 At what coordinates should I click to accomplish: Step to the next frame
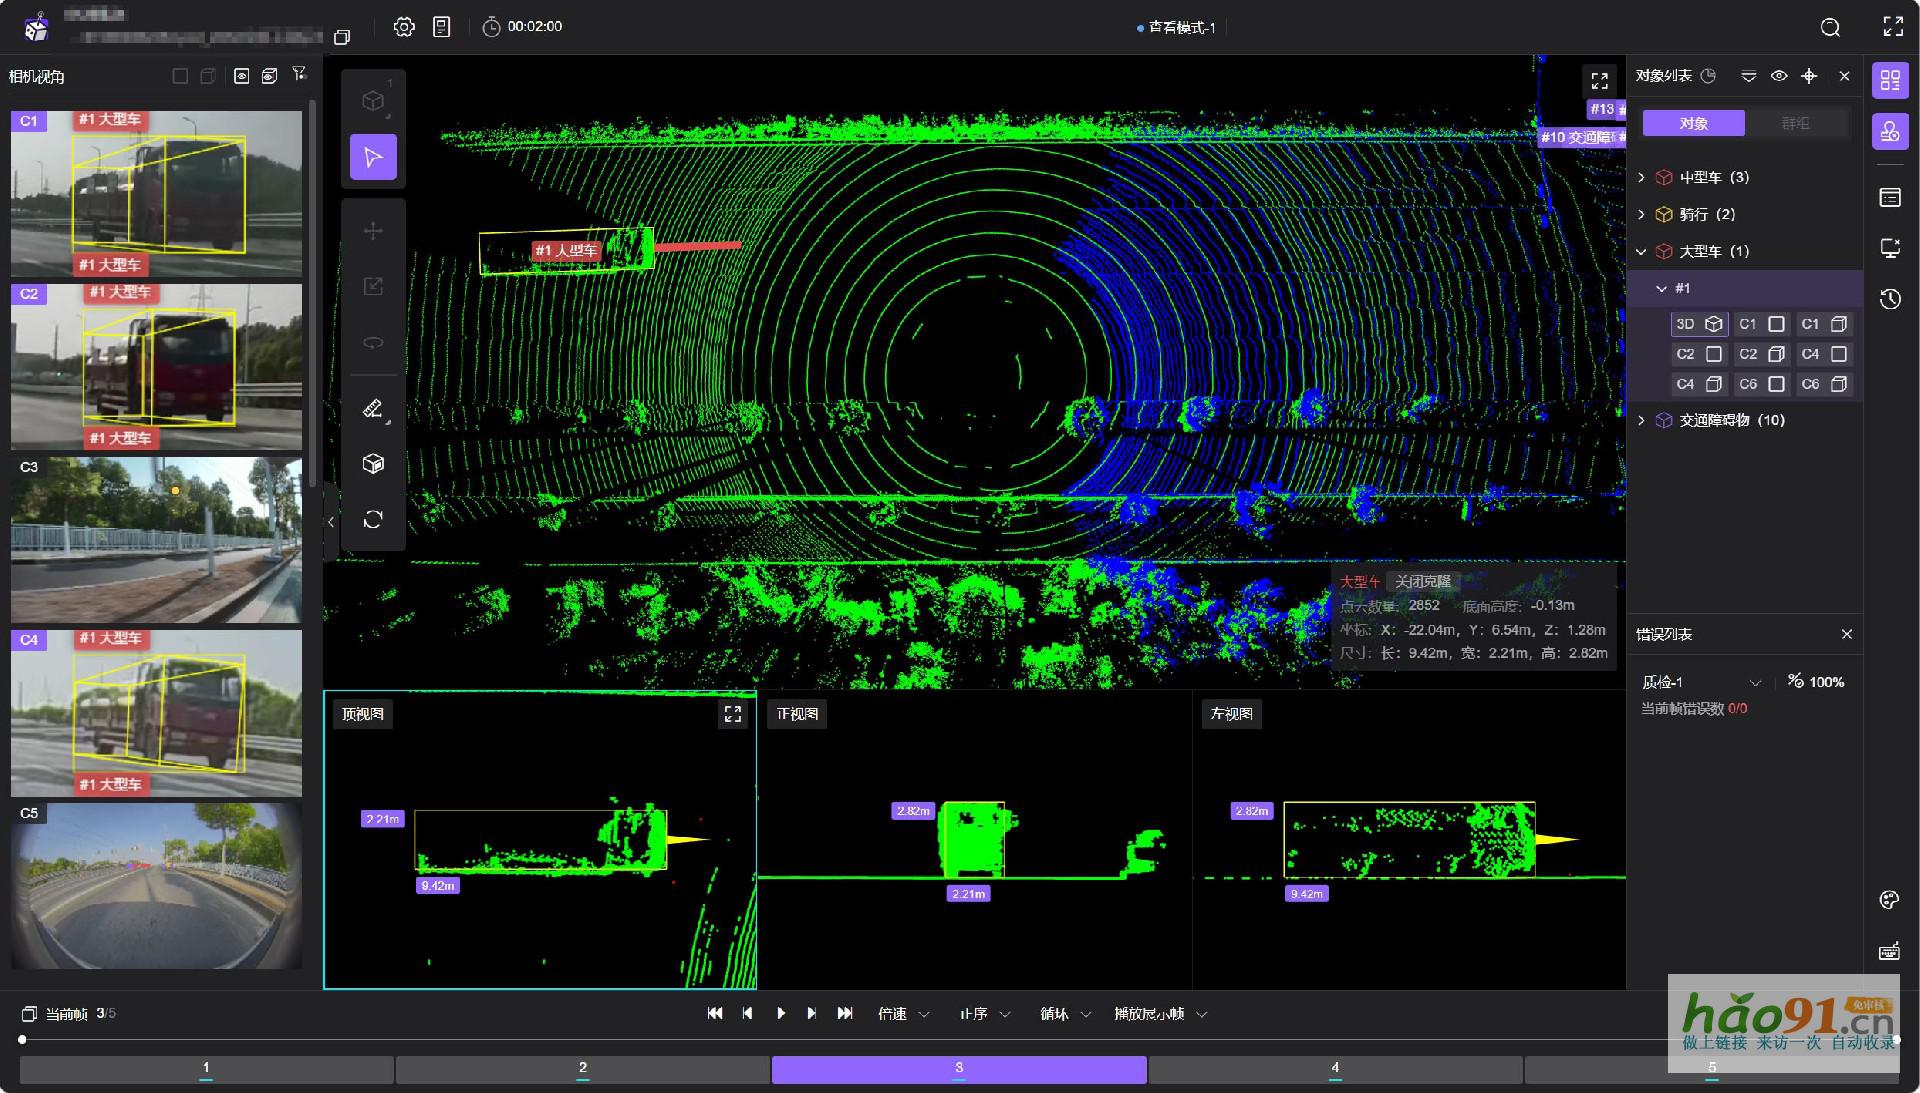coord(812,1013)
